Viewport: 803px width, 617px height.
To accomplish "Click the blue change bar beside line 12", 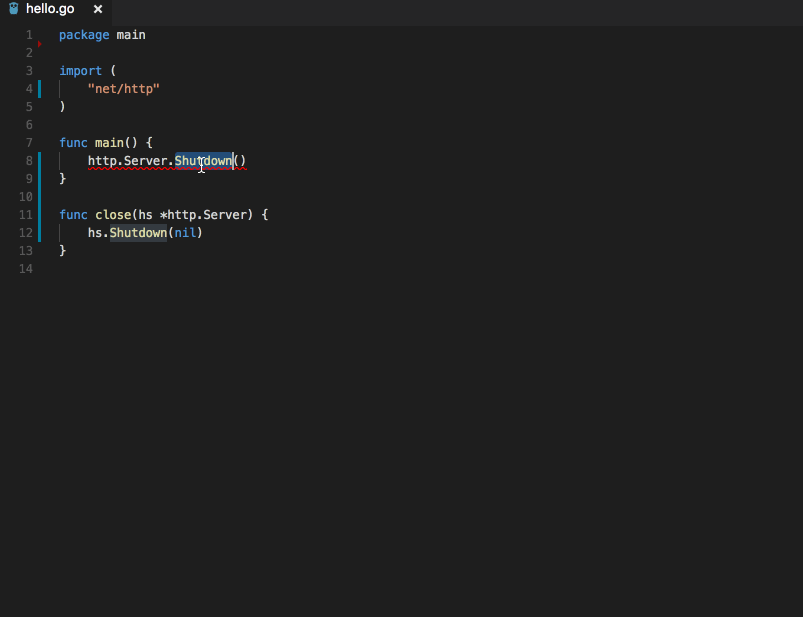I will [38, 232].
